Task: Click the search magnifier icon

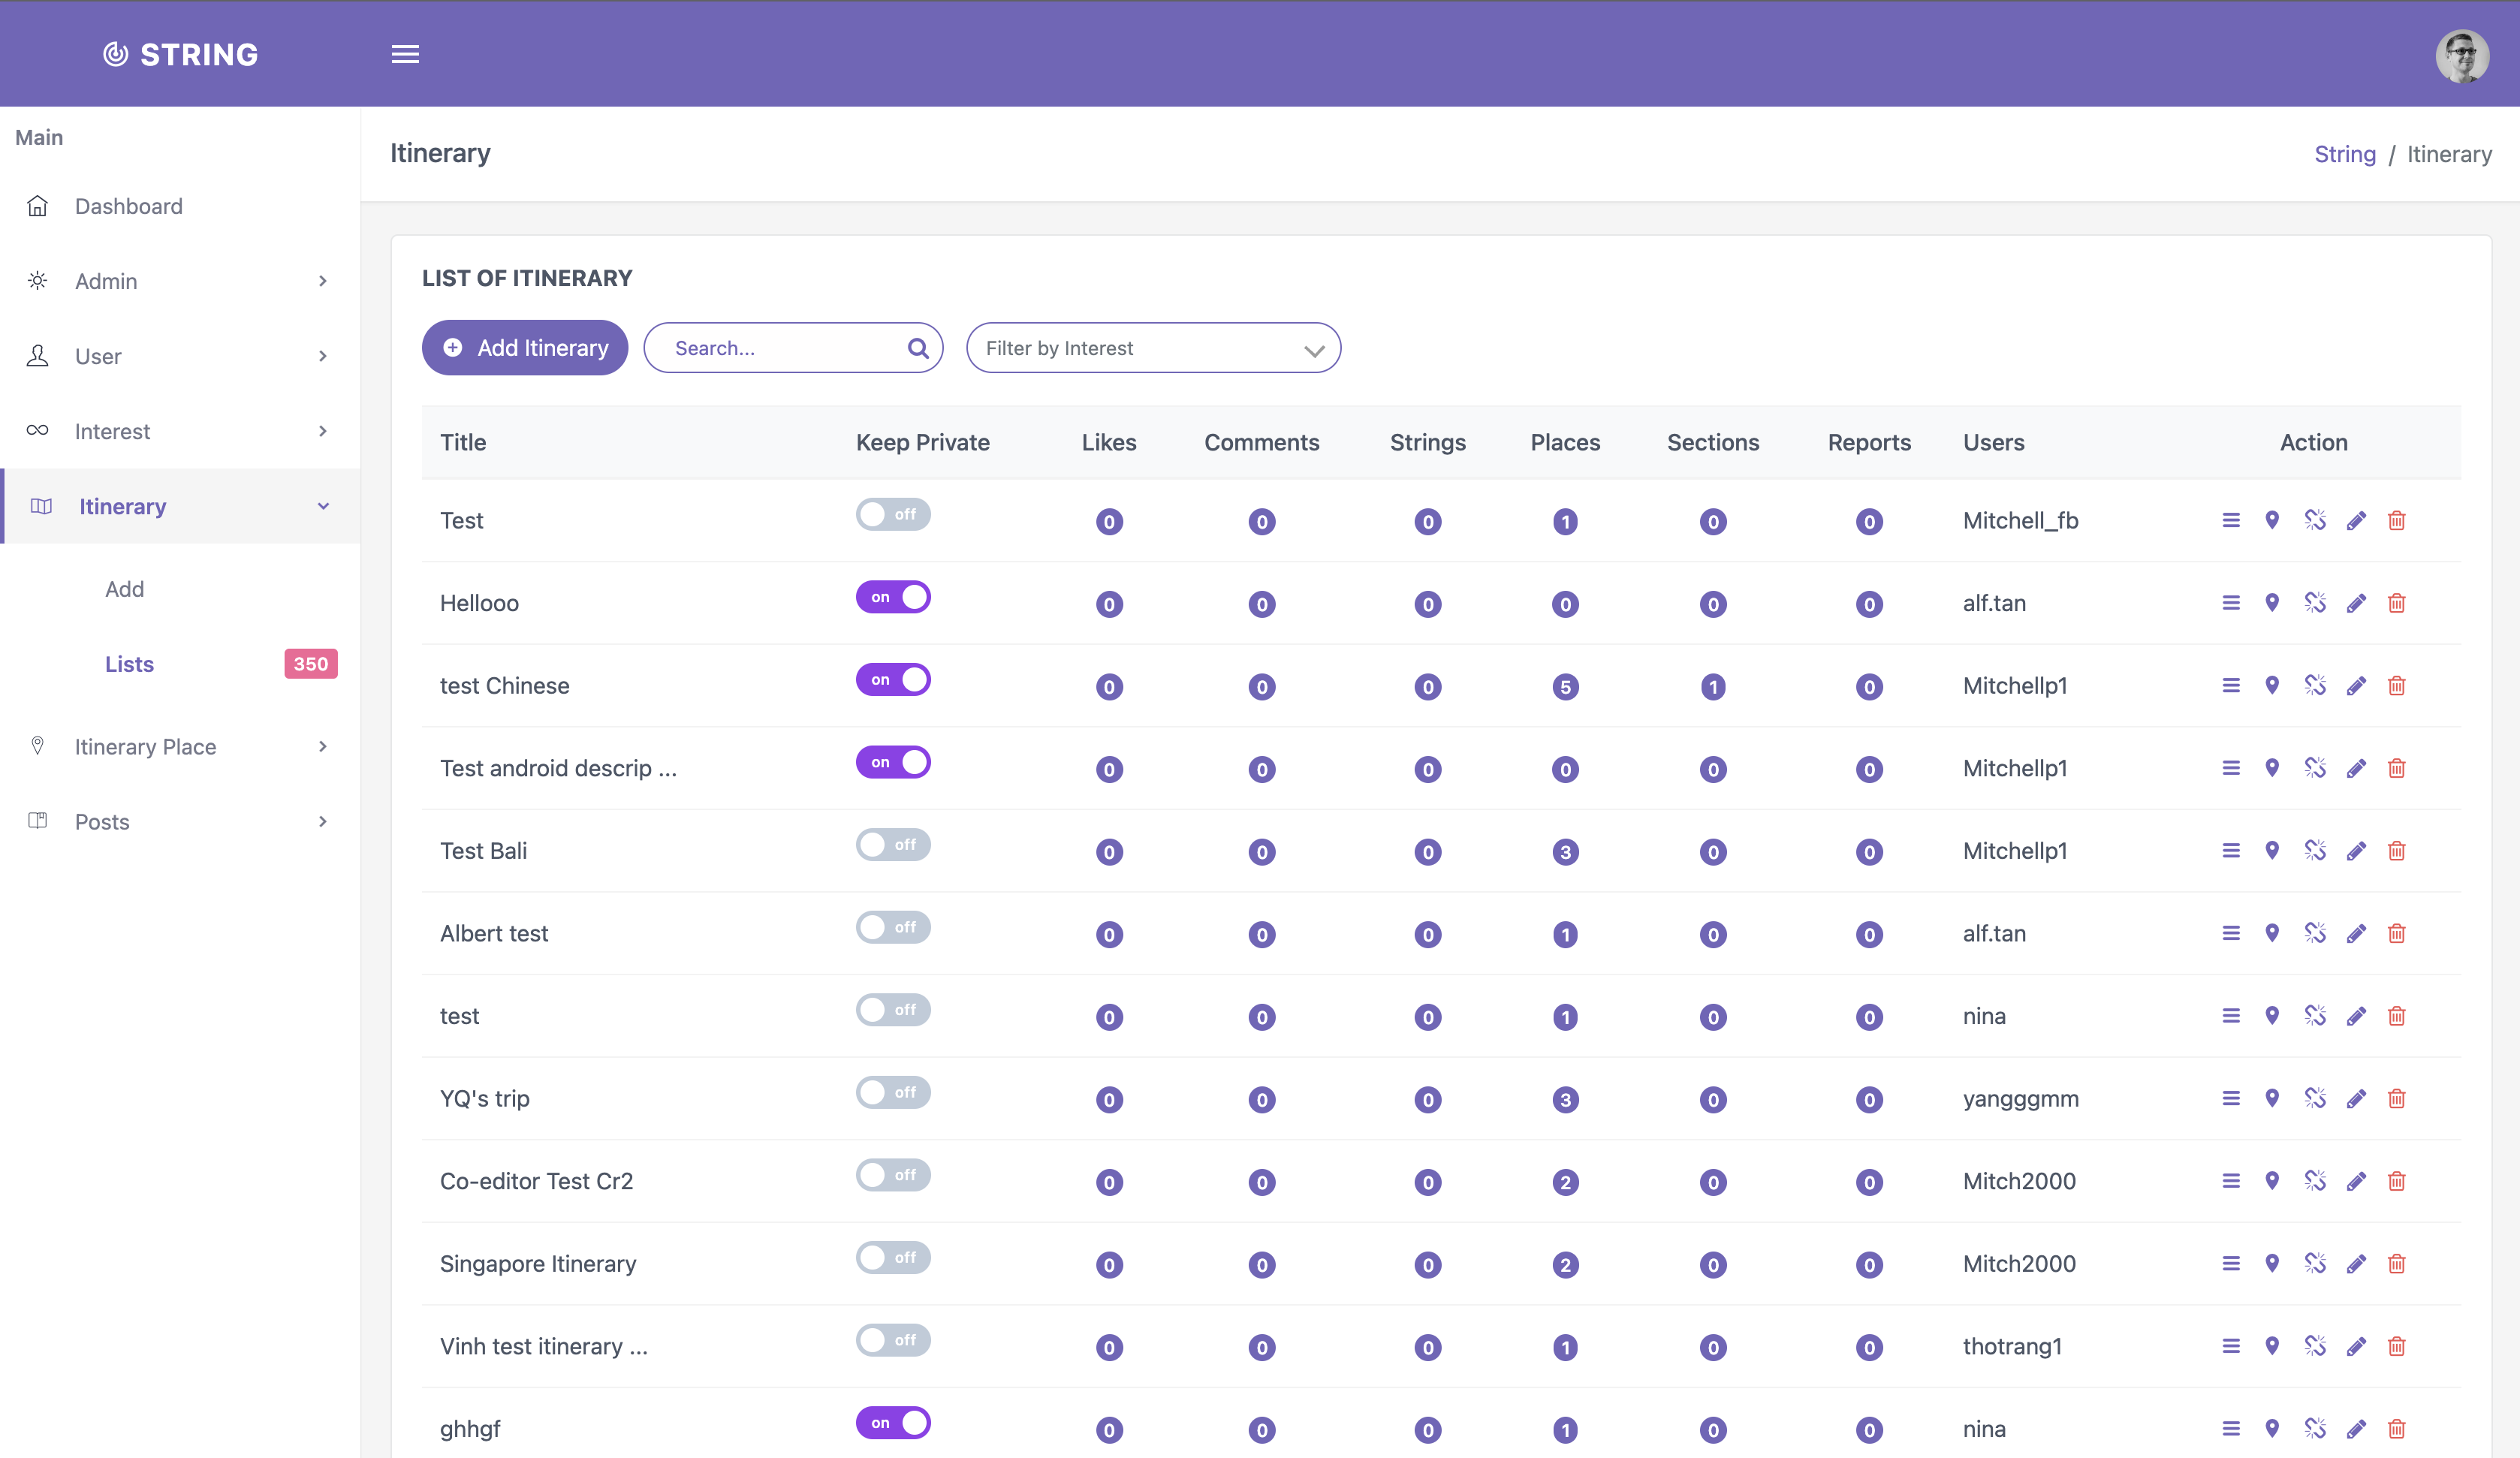Action: (x=917, y=348)
